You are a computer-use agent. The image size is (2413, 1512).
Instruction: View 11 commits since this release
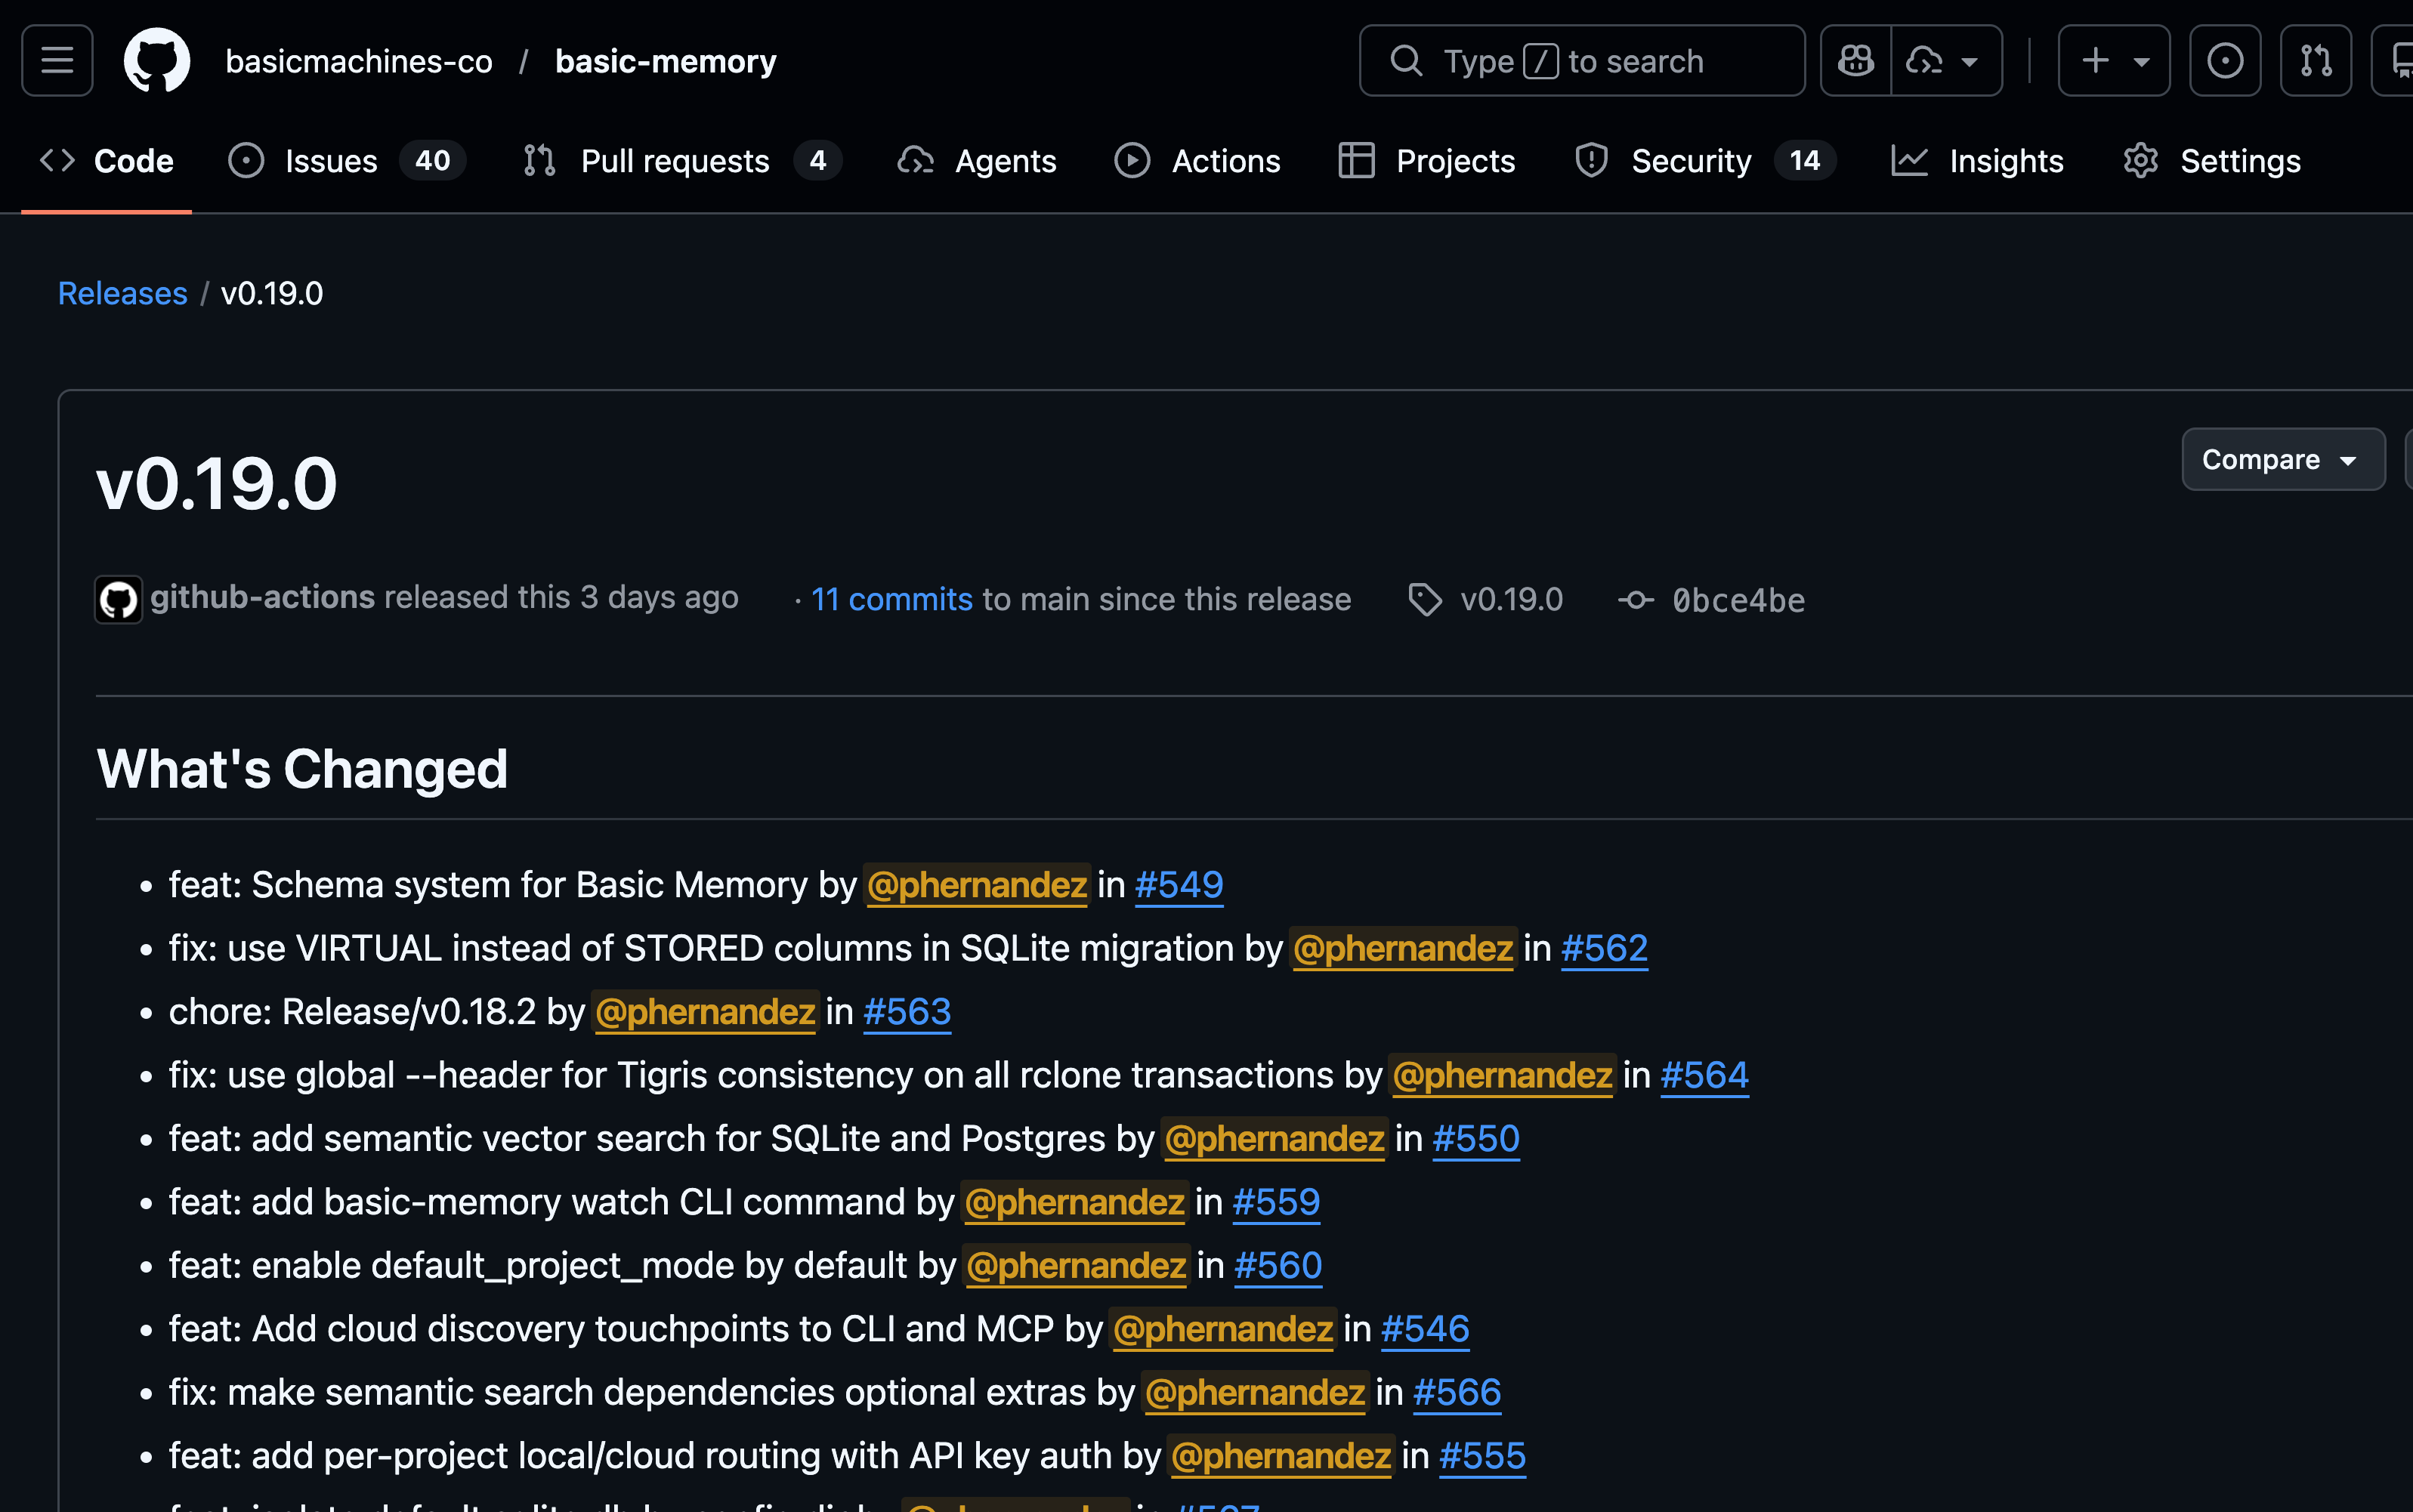click(x=891, y=599)
